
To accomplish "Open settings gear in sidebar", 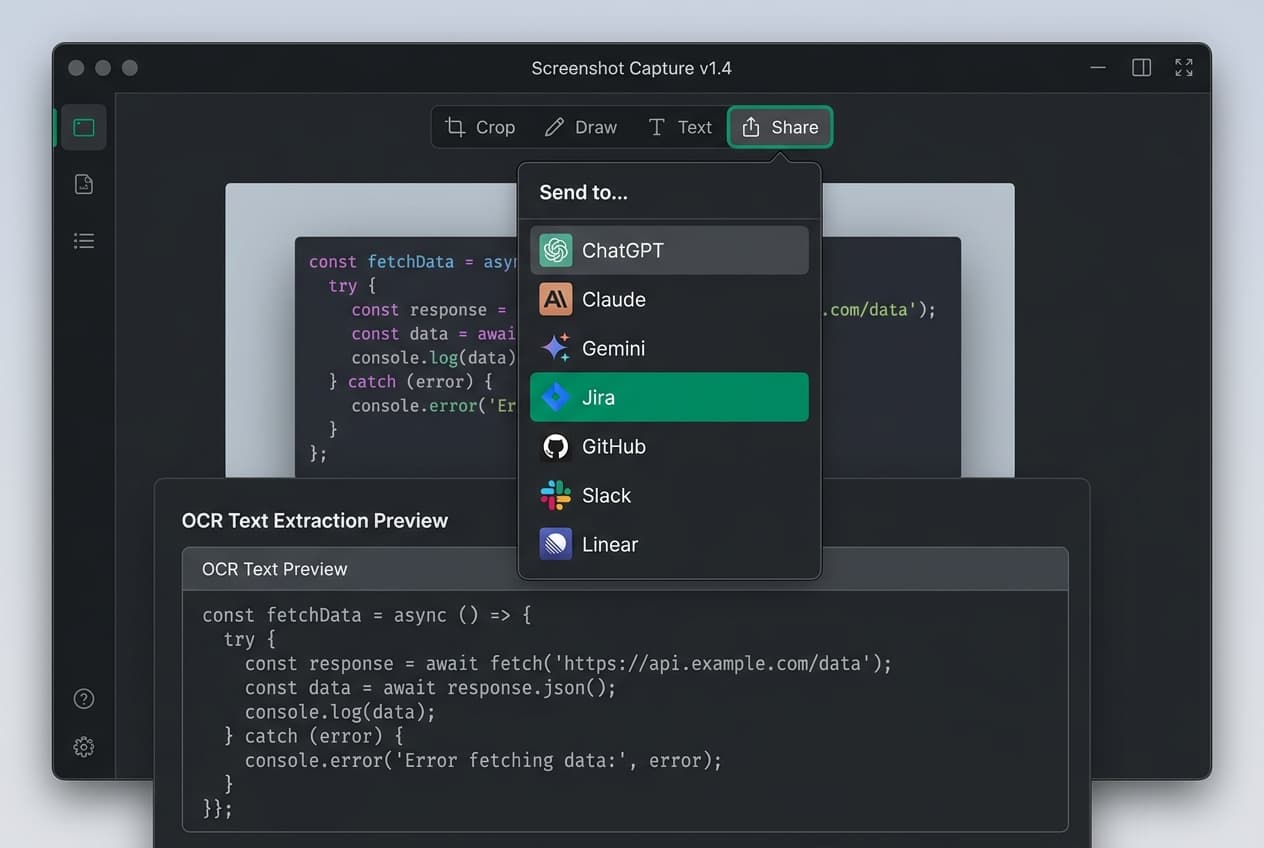I will coord(84,747).
